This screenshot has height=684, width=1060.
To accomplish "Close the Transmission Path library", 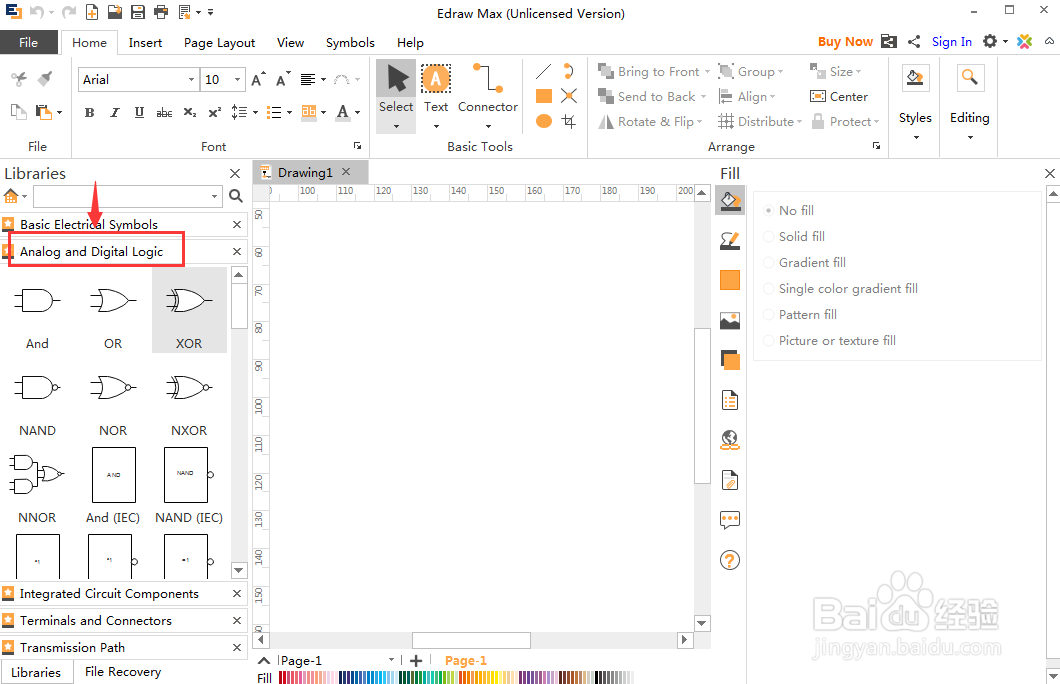I will pyautogui.click(x=237, y=648).
